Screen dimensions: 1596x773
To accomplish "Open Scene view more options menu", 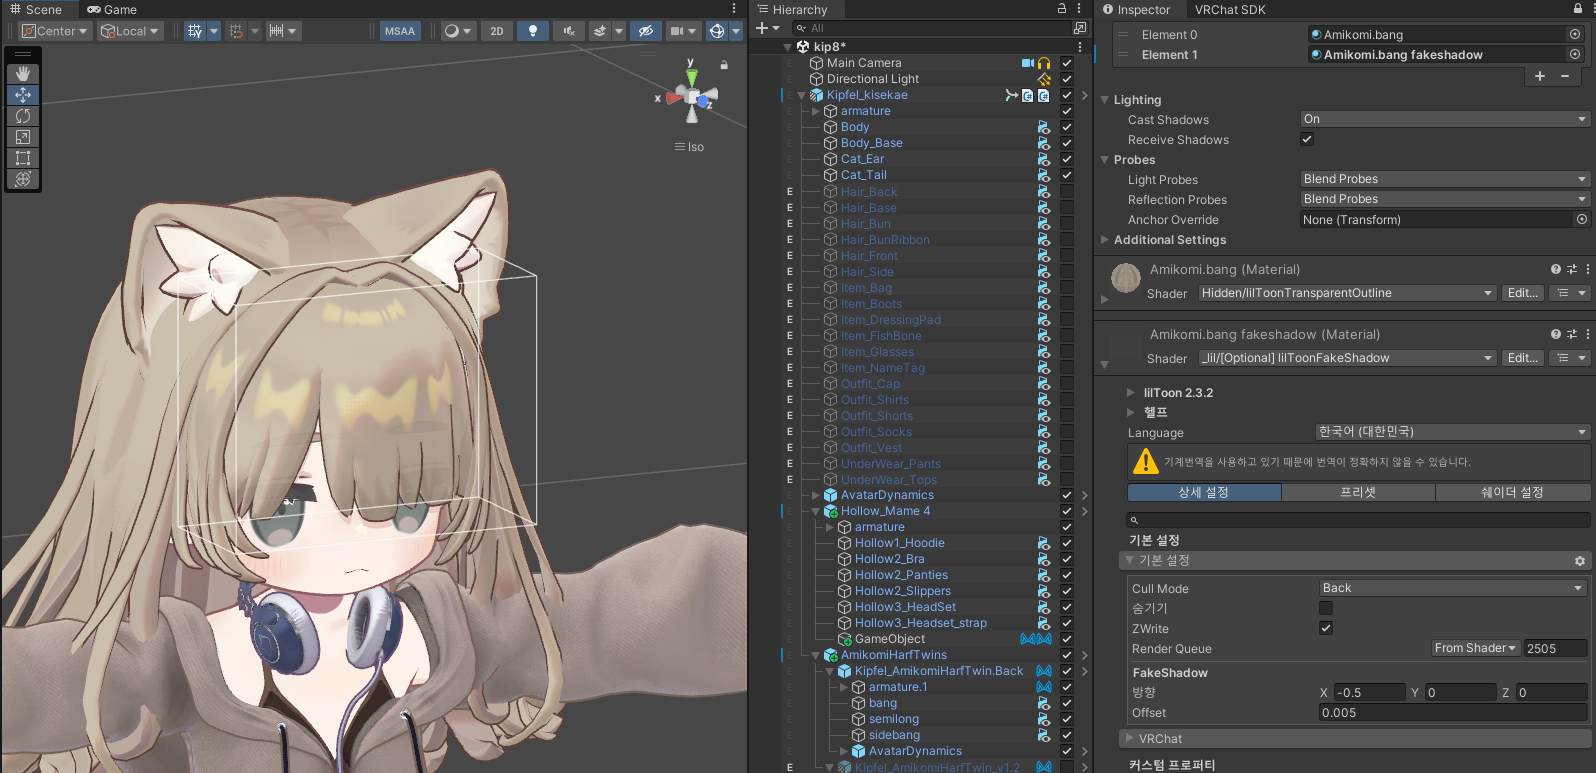I will pos(734,8).
